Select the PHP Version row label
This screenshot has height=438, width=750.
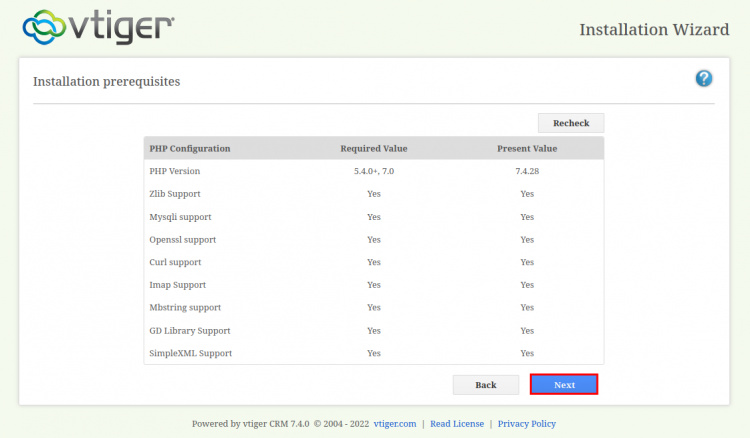coord(175,171)
